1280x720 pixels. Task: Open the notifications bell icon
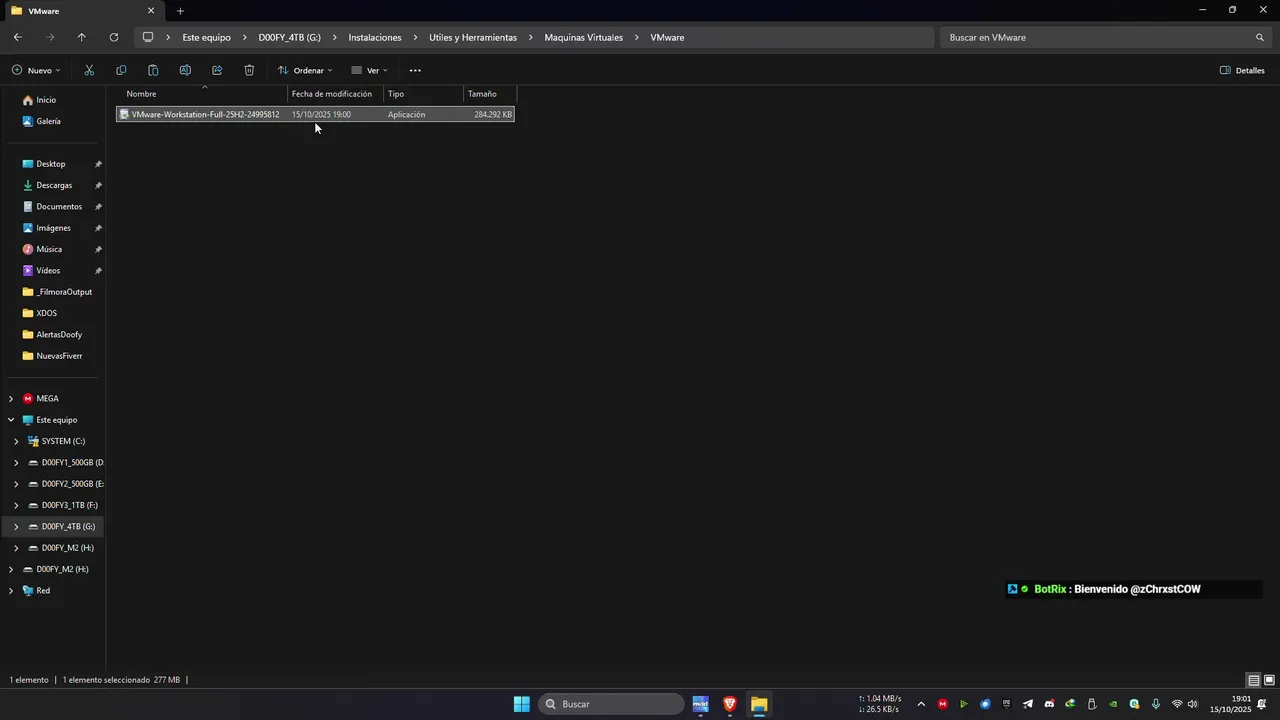click(x=1262, y=704)
